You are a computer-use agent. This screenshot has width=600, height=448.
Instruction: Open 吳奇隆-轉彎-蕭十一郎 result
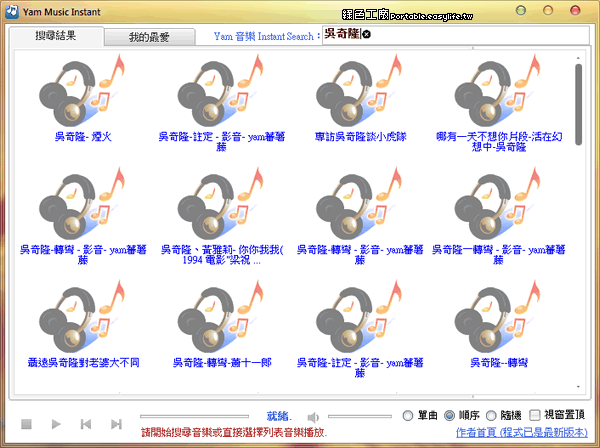click(222, 362)
